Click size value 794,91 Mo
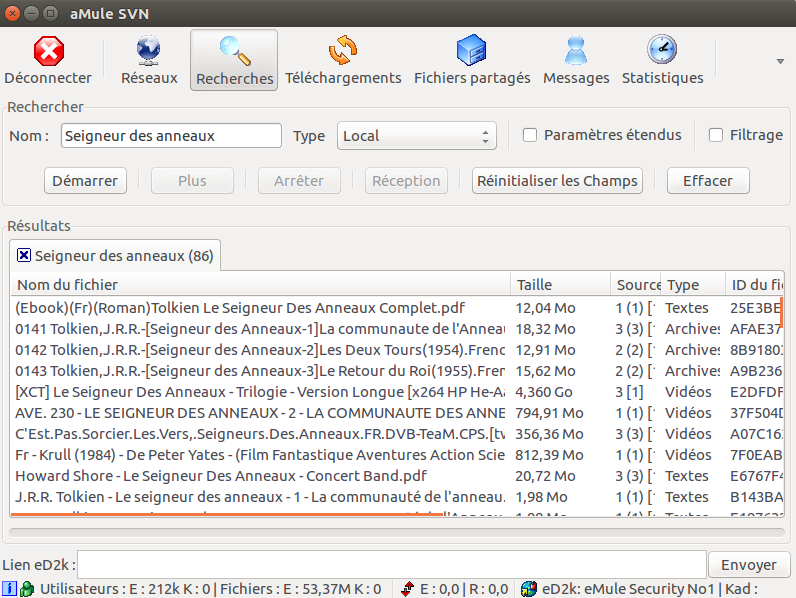 click(549, 413)
